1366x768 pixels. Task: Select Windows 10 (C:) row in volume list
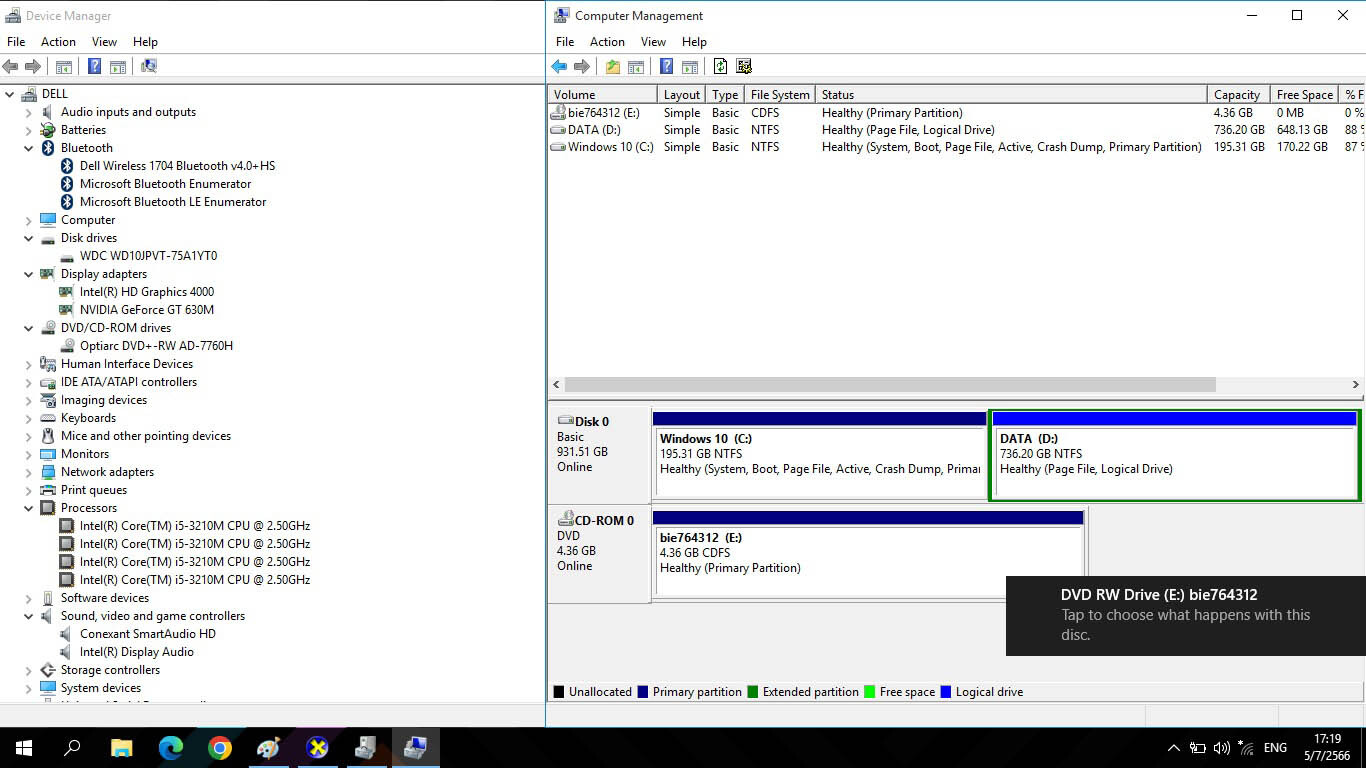955,147
